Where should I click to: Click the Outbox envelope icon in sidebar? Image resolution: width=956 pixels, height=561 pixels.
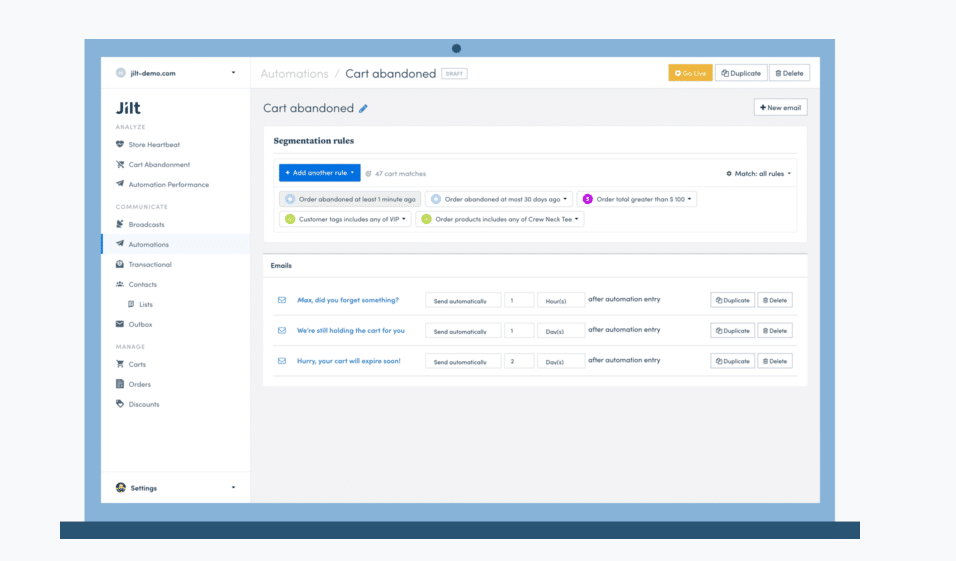point(120,325)
